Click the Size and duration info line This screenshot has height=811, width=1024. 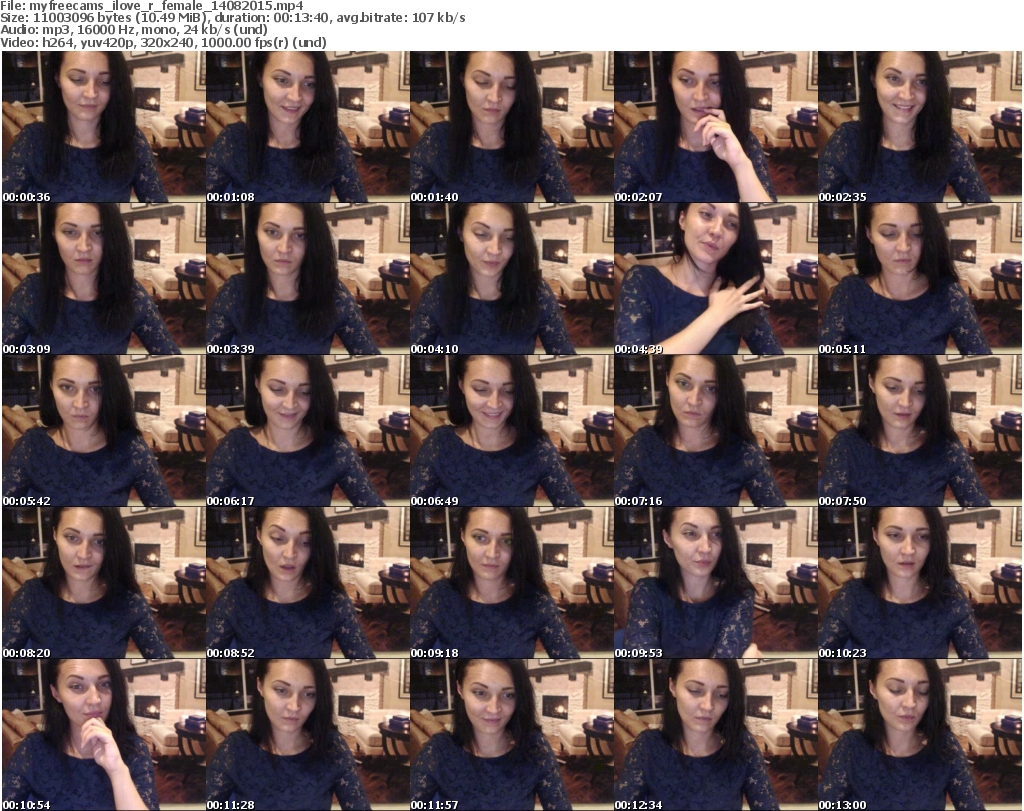232,18
